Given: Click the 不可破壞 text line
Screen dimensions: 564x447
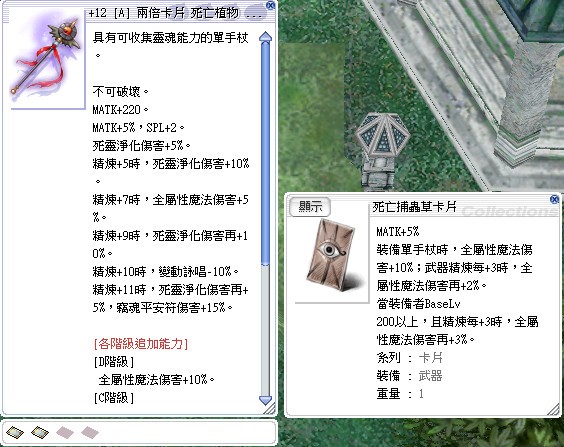Looking at the screenshot, I should (x=120, y=92).
